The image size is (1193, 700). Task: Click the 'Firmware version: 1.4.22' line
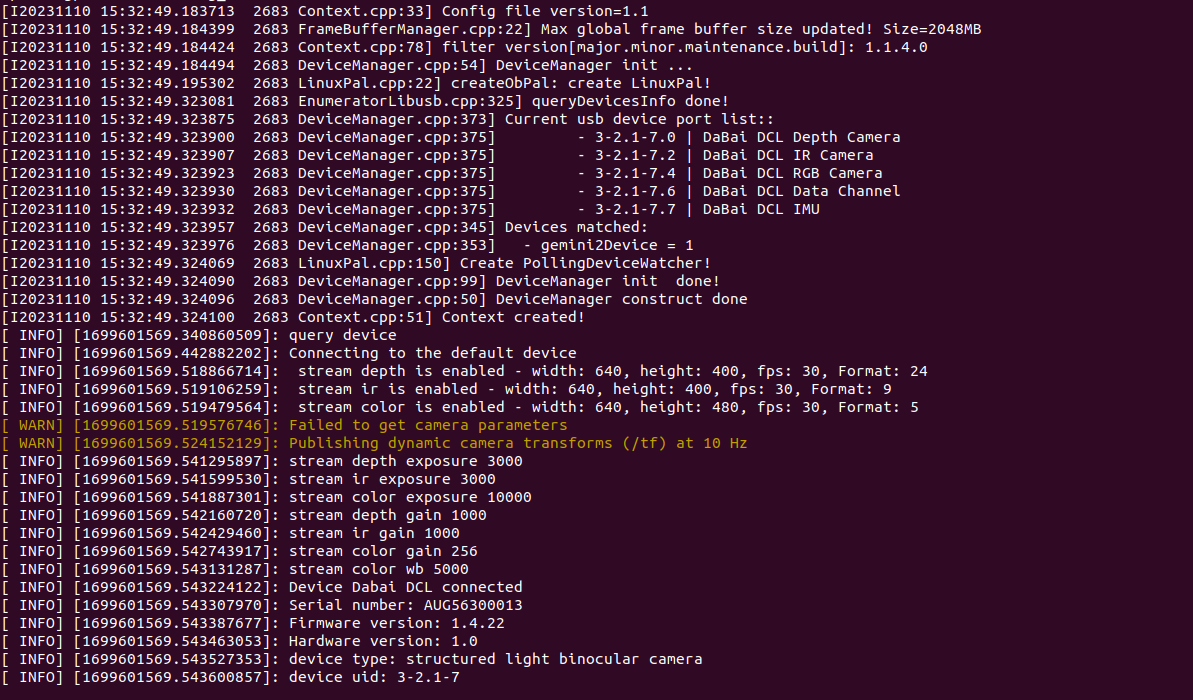(x=396, y=623)
